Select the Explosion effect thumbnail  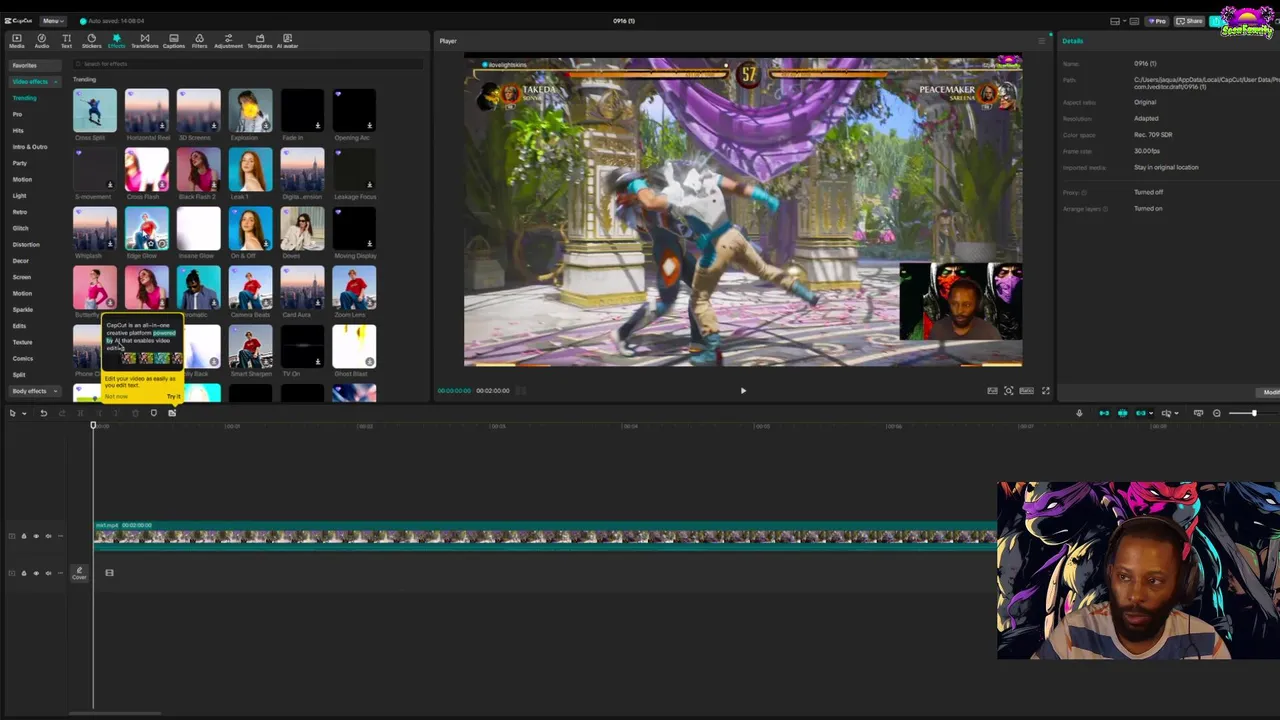click(250, 111)
